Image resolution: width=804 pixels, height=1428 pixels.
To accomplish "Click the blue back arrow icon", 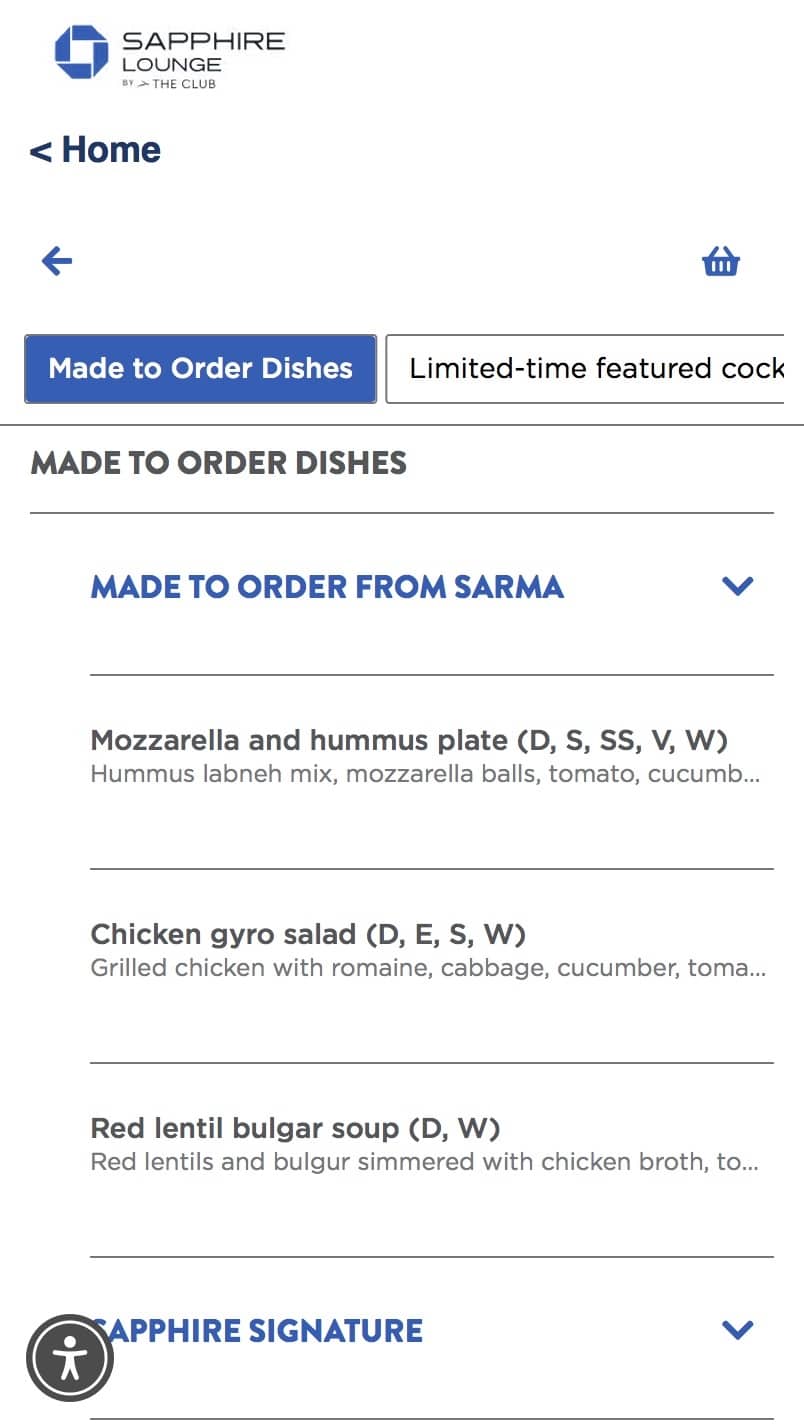I will (57, 262).
